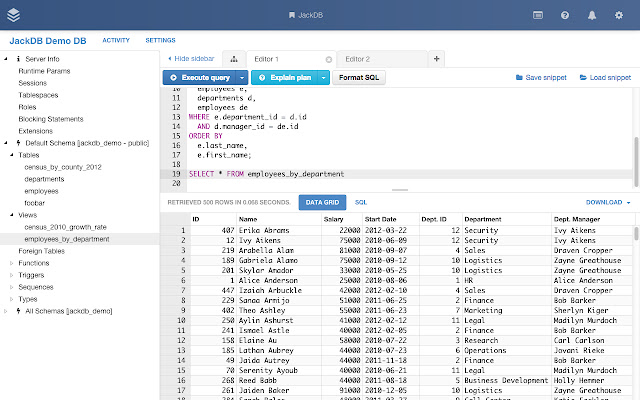
Task: Open the Activity menu
Action: coord(115,40)
